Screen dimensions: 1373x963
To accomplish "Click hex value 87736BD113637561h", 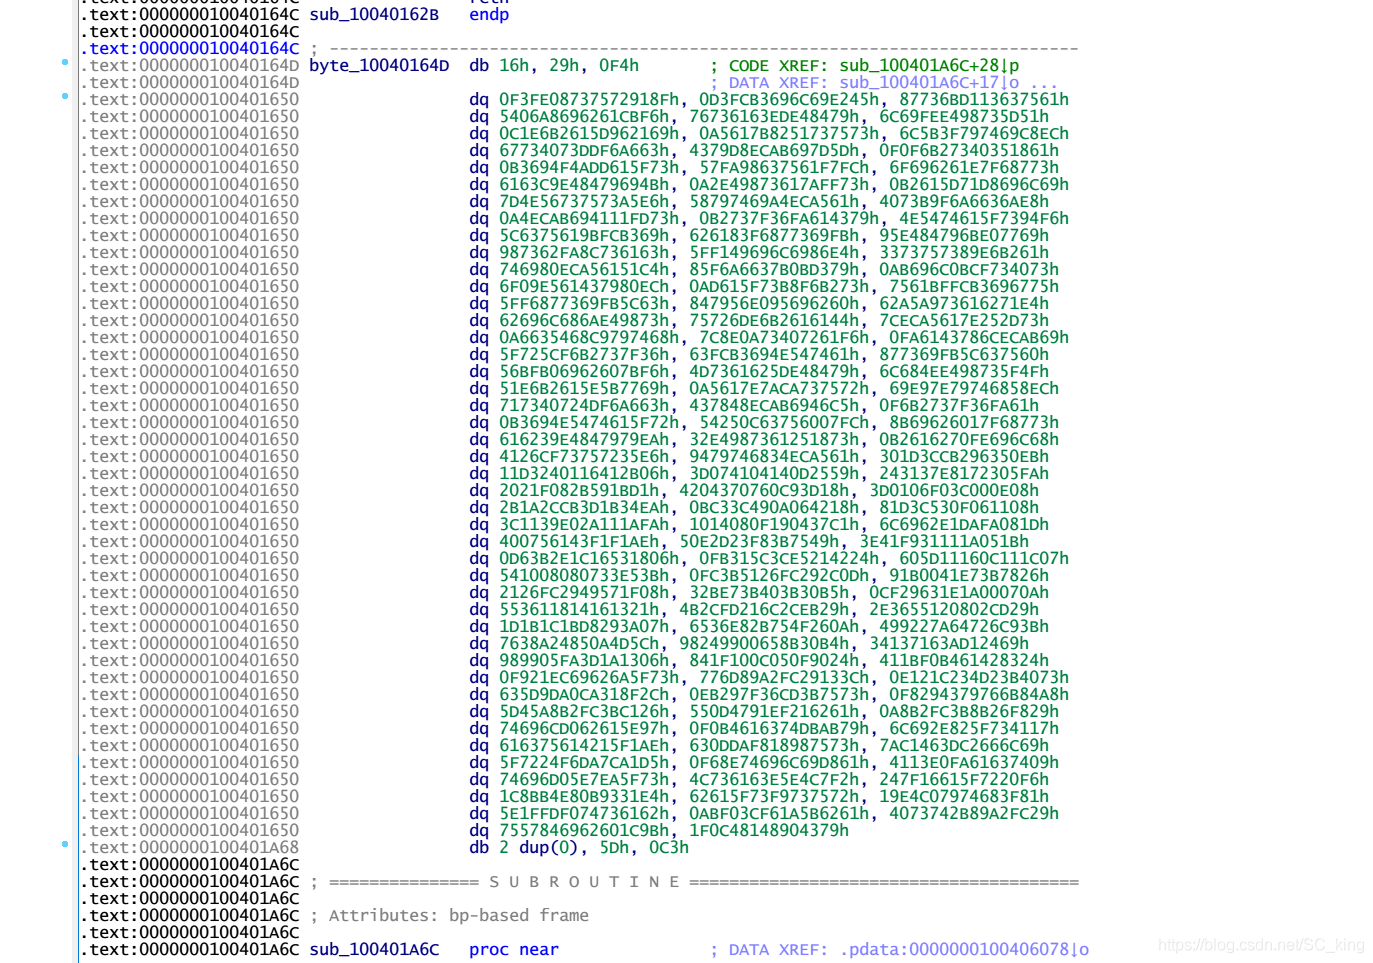I will [984, 99].
